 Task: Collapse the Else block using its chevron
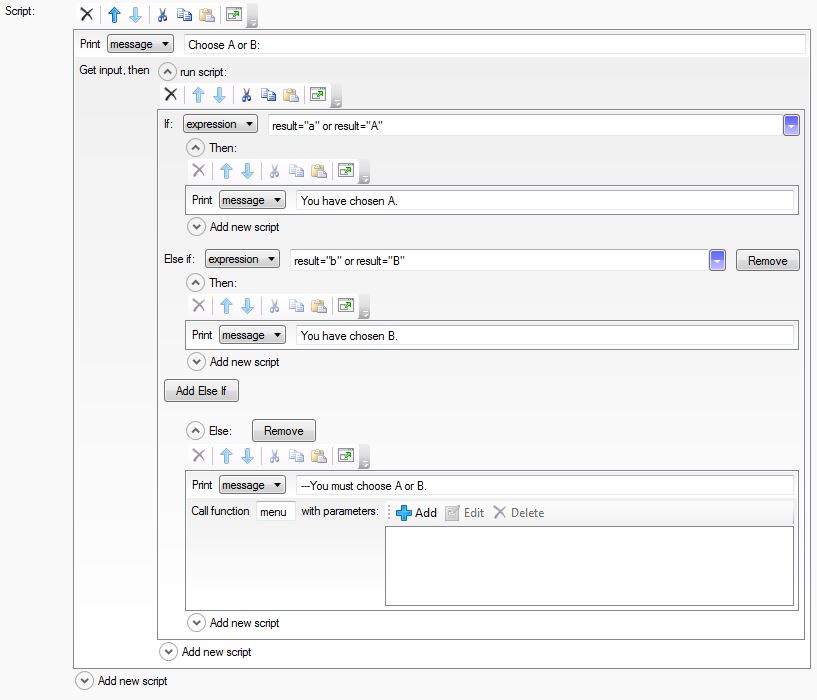[196, 431]
